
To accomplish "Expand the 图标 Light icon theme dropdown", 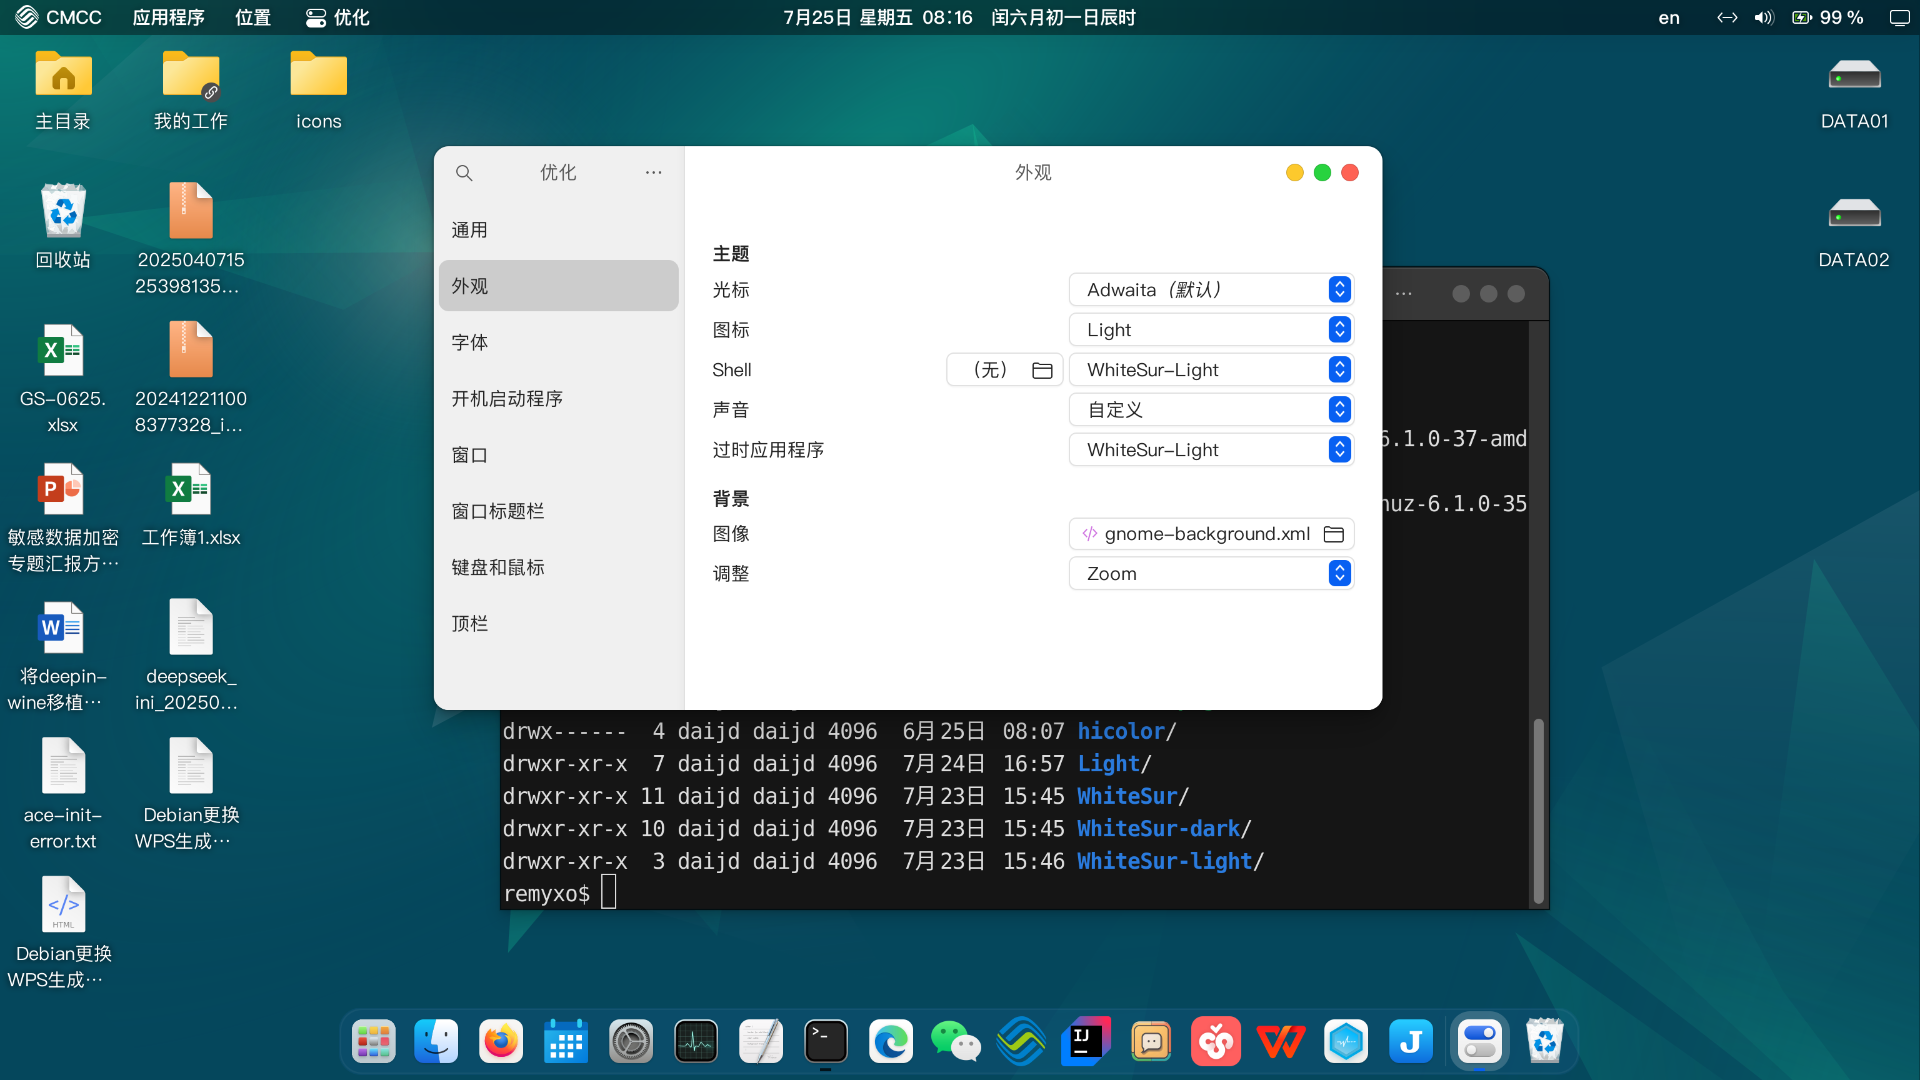I will pos(1211,330).
